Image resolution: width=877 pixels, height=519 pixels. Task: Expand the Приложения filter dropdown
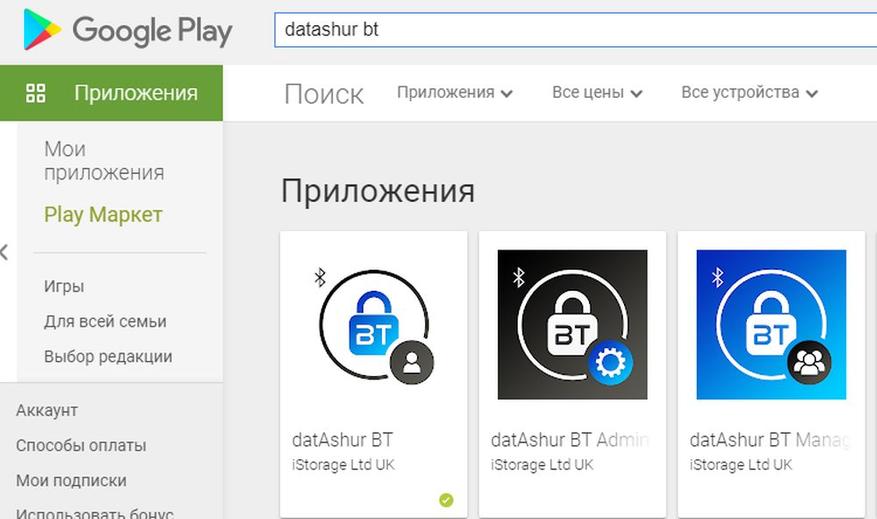[455, 93]
